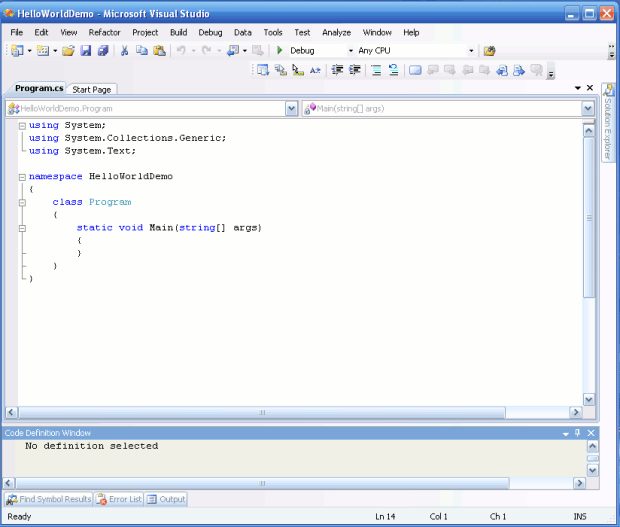This screenshot has height=527, width=620.
Task: Open the Add New Item dropdown arrow
Action: pyautogui.click(x=55, y=51)
